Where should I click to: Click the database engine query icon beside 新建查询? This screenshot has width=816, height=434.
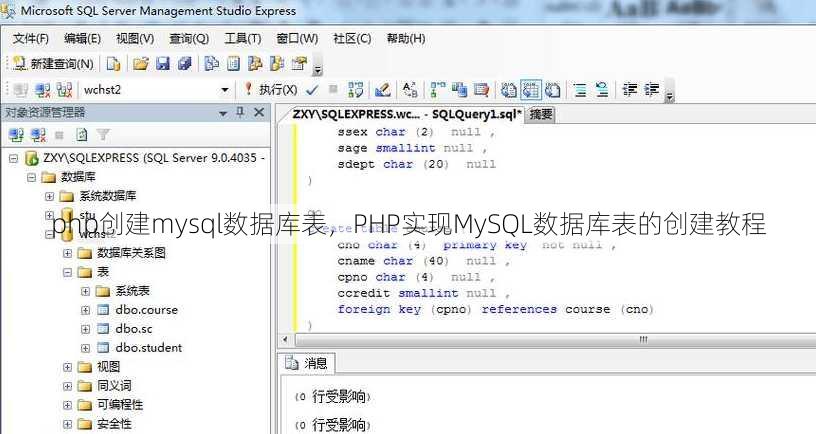pyautogui.click(x=113, y=64)
